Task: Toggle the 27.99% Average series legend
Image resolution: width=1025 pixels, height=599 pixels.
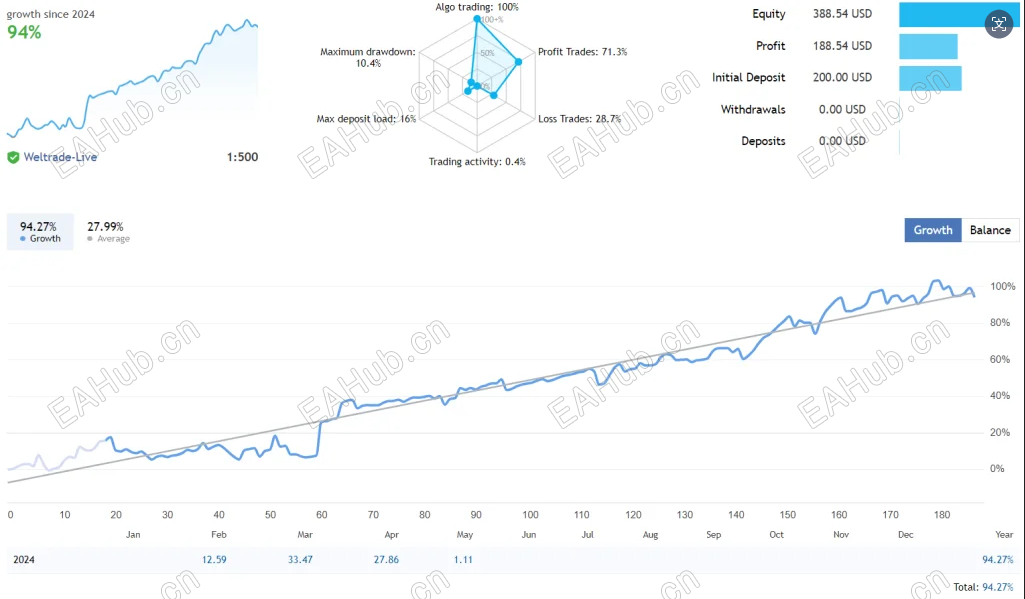Action: click(x=109, y=231)
